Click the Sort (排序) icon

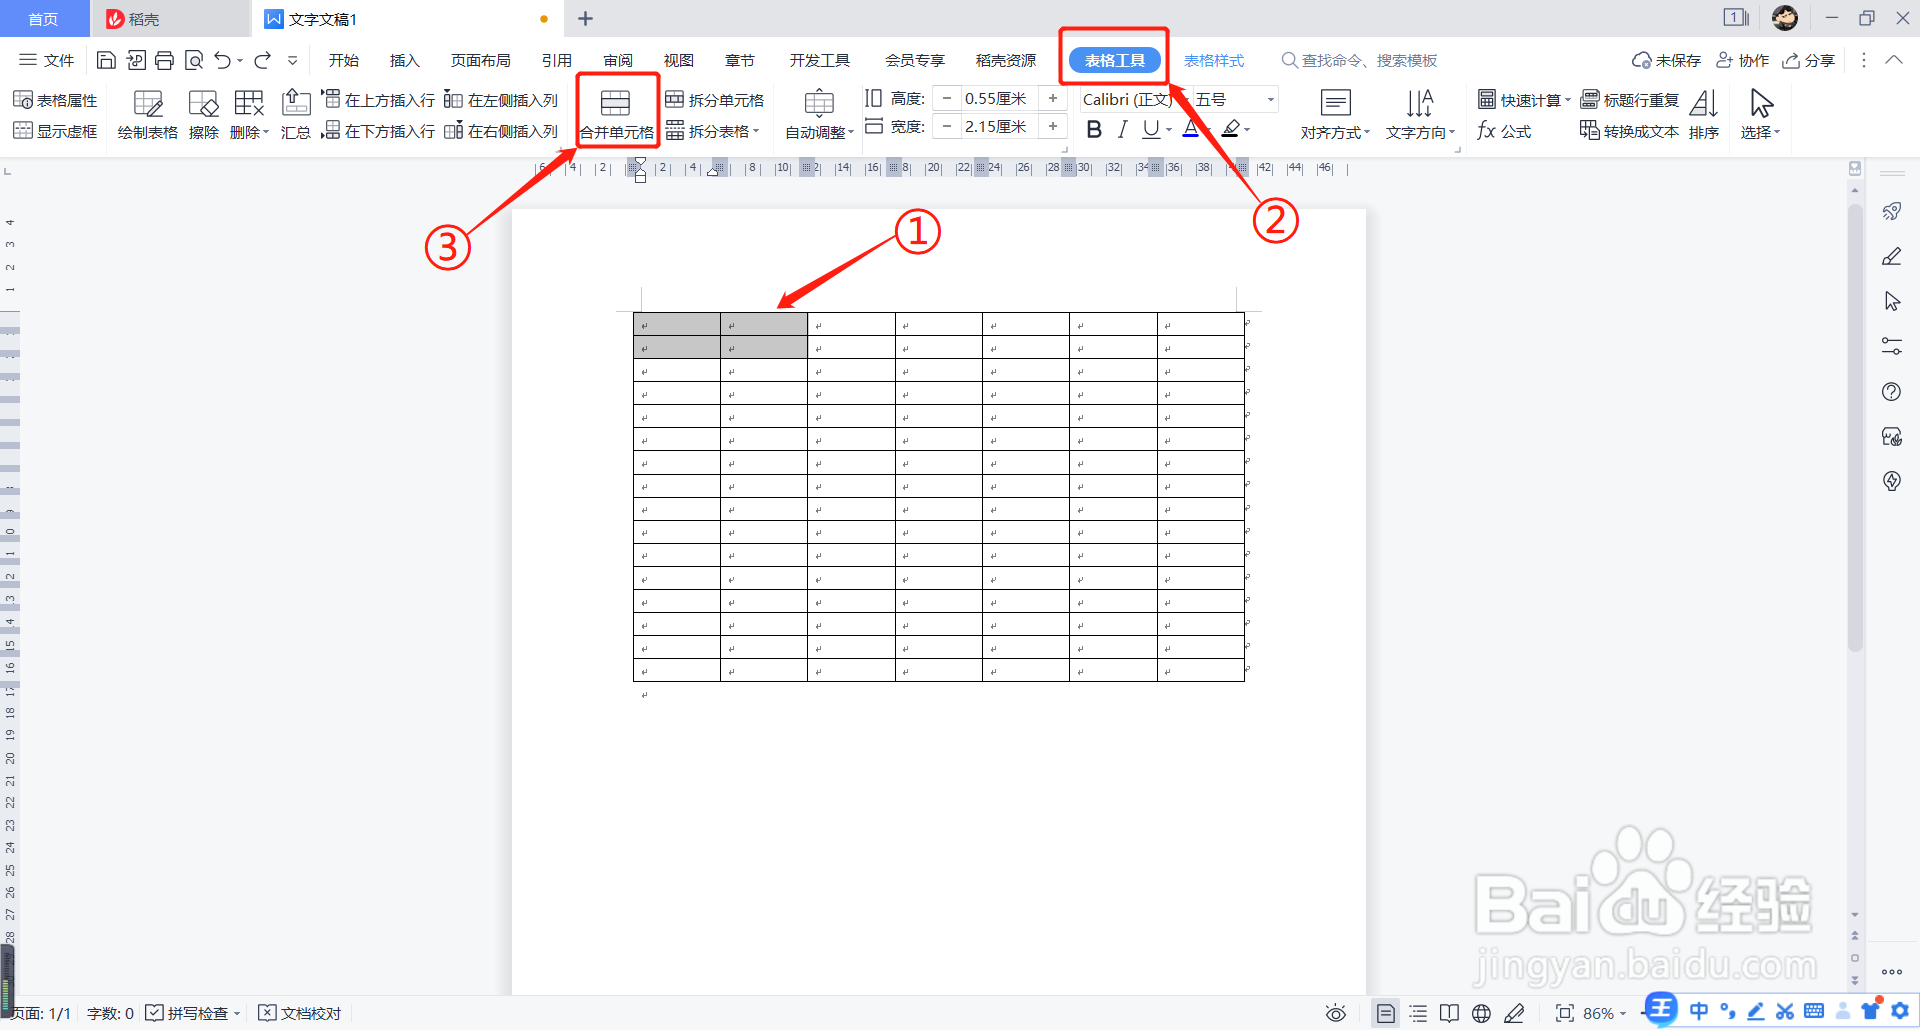[1704, 113]
